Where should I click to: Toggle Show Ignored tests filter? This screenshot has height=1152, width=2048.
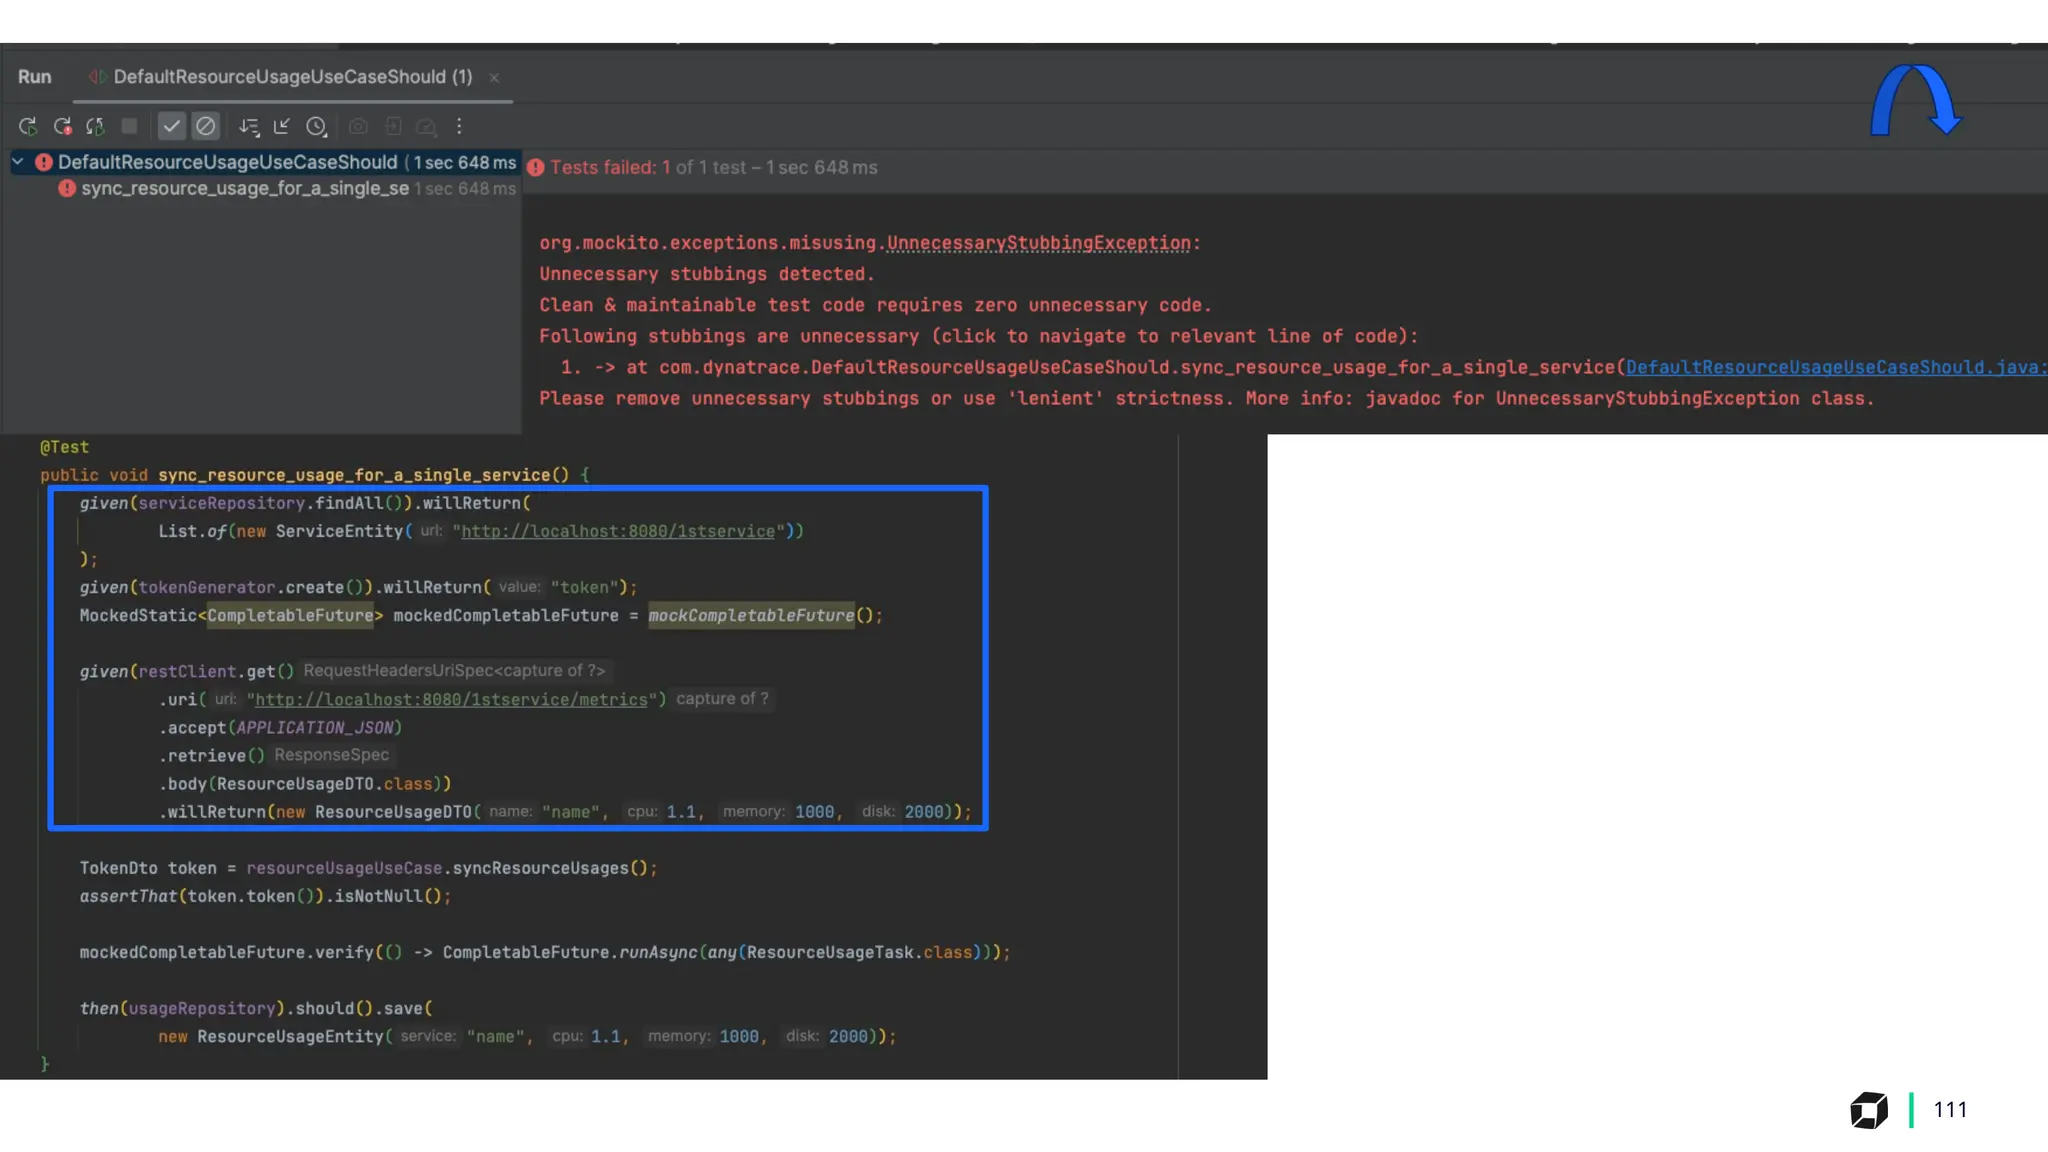point(205,126)
